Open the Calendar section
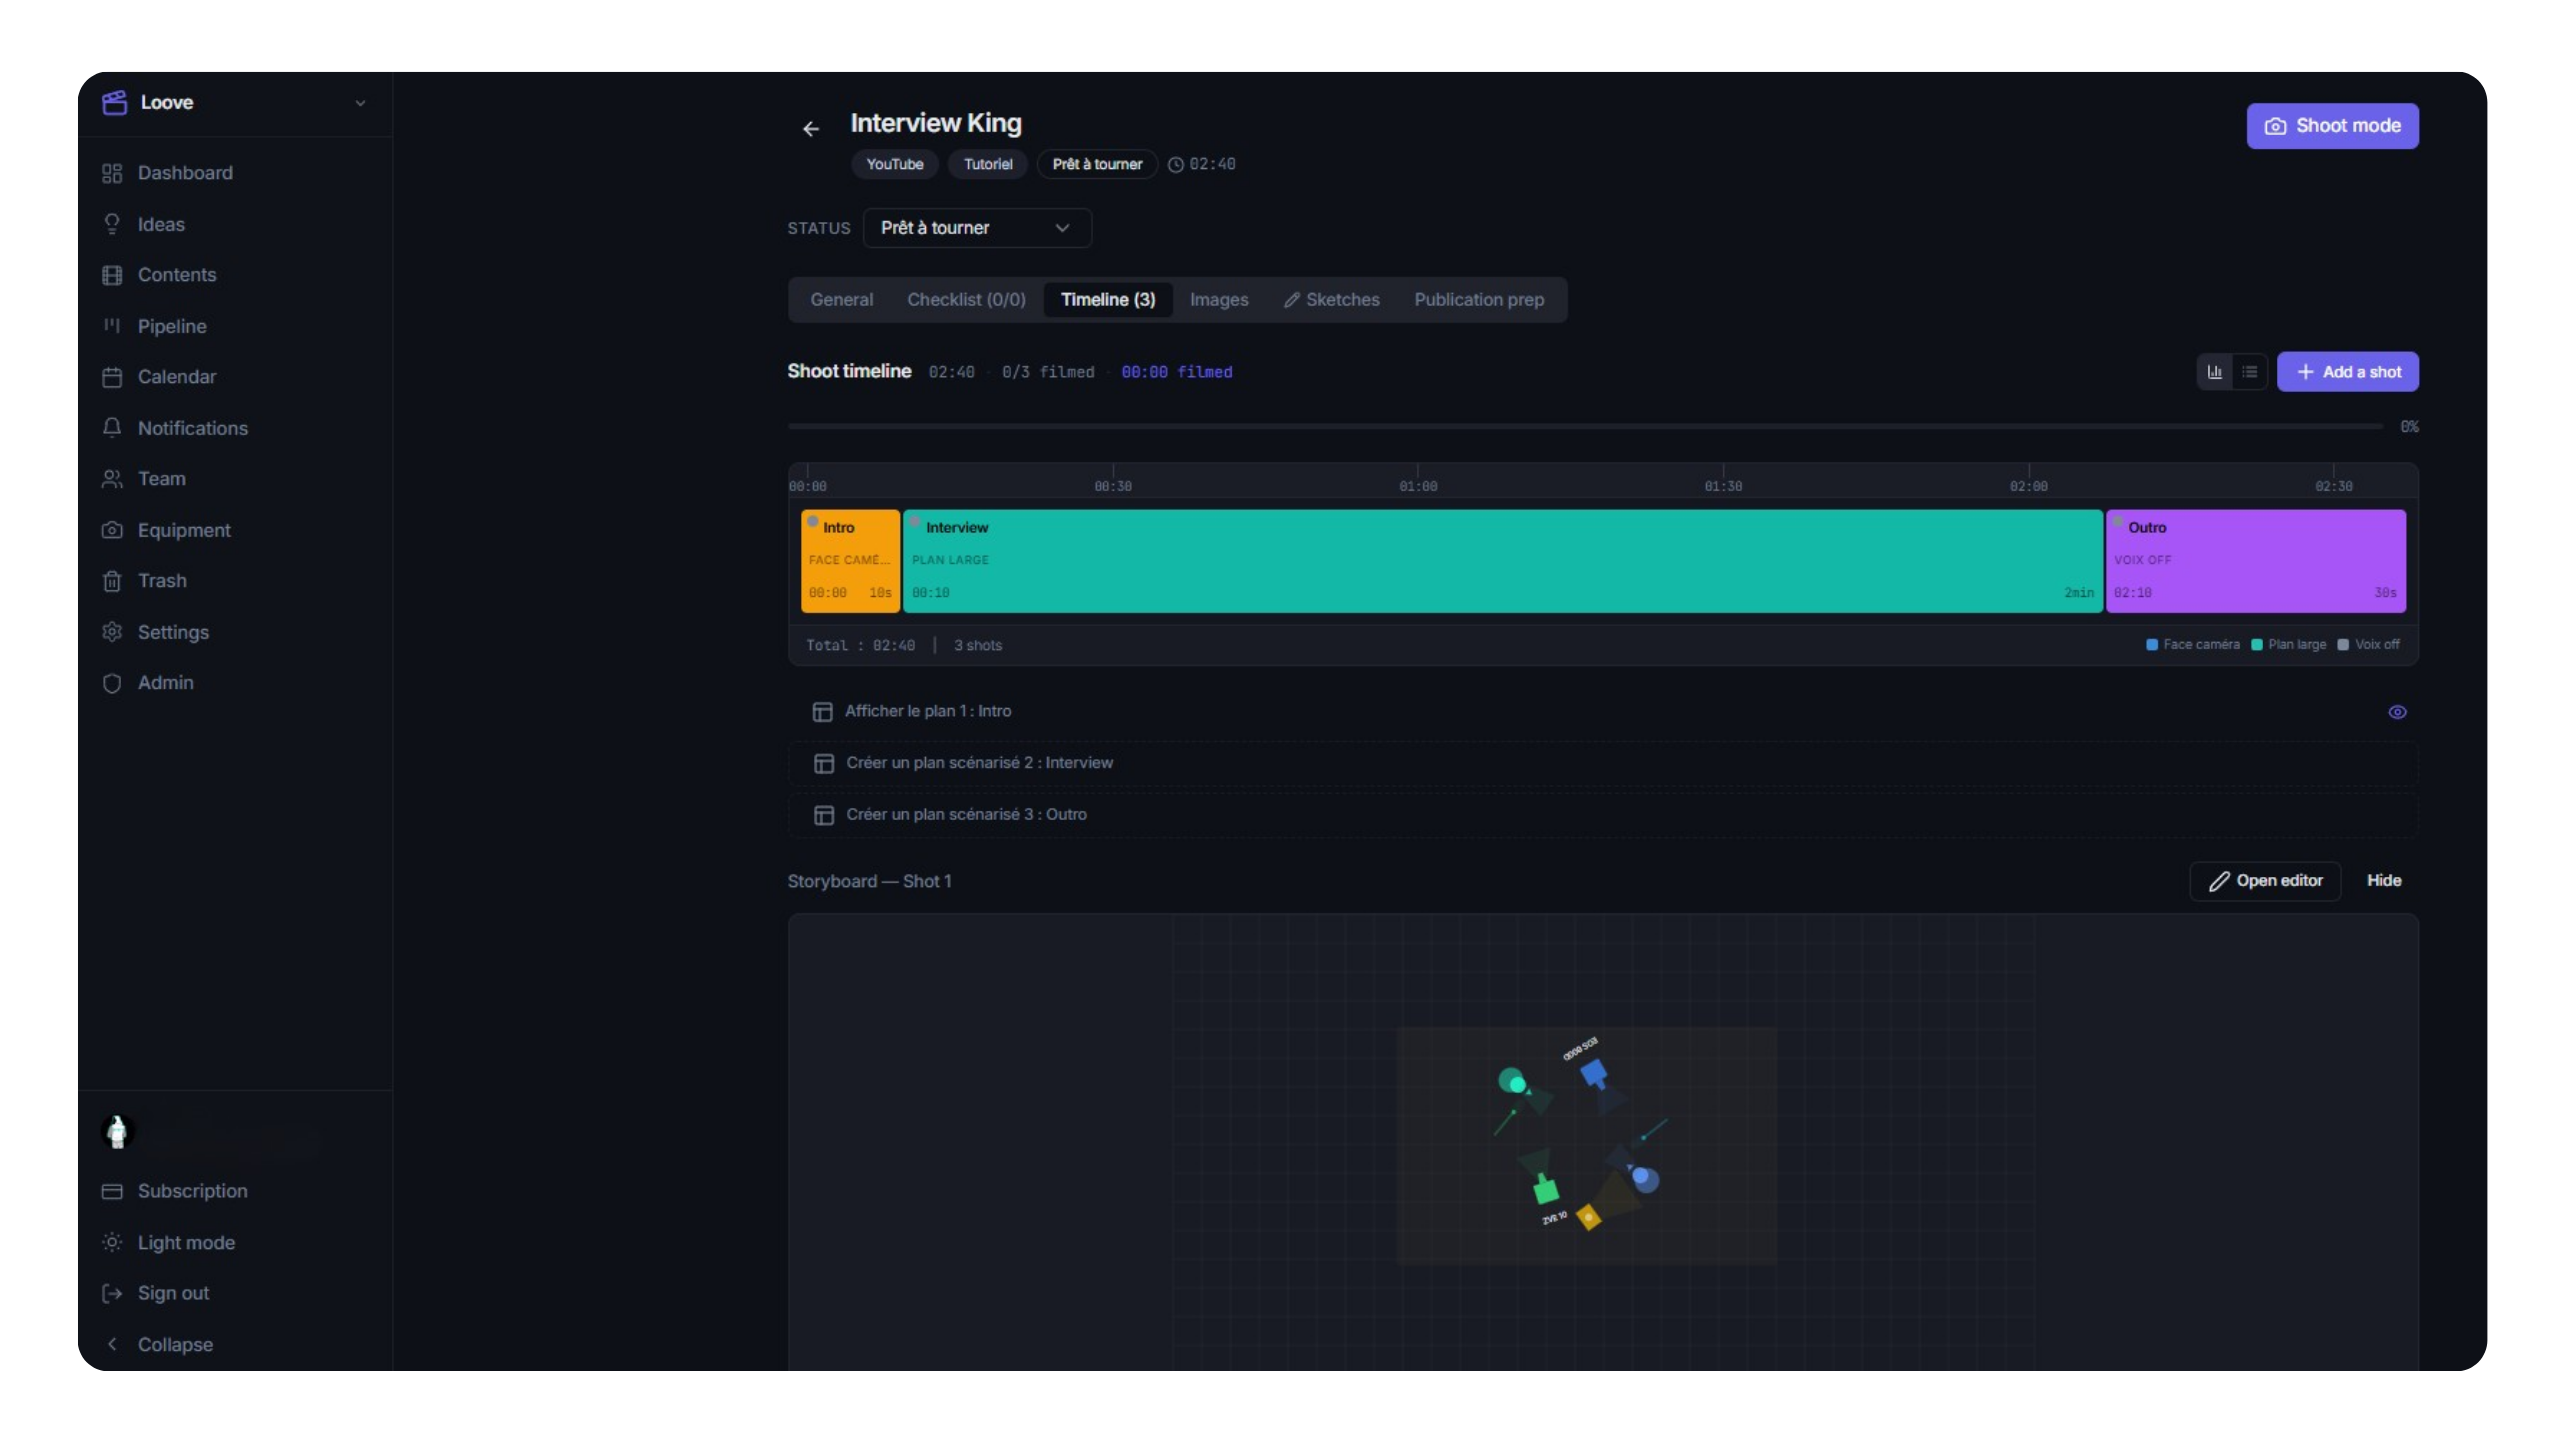The width and height of the screenshot is (2560, 1440). 177,376
